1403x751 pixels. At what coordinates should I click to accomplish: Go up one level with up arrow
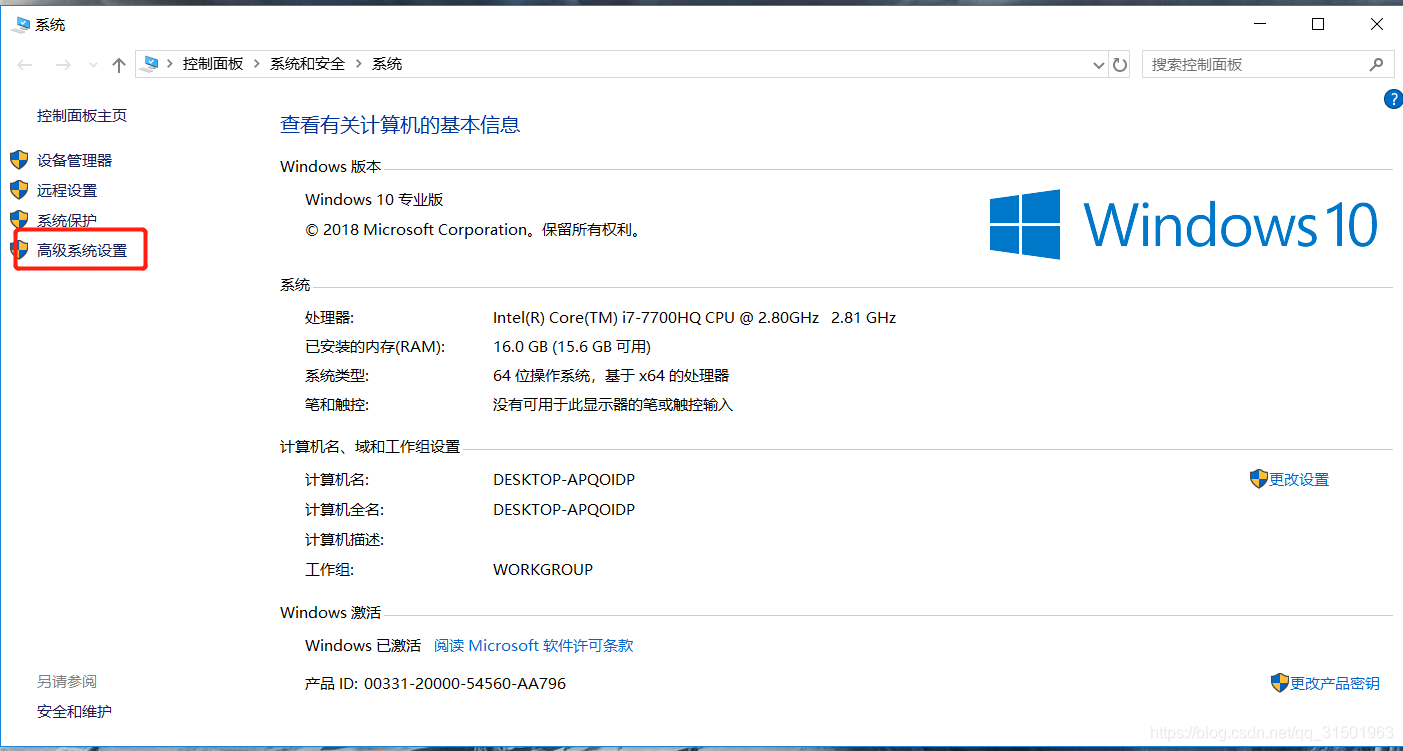tap(119, 64)
